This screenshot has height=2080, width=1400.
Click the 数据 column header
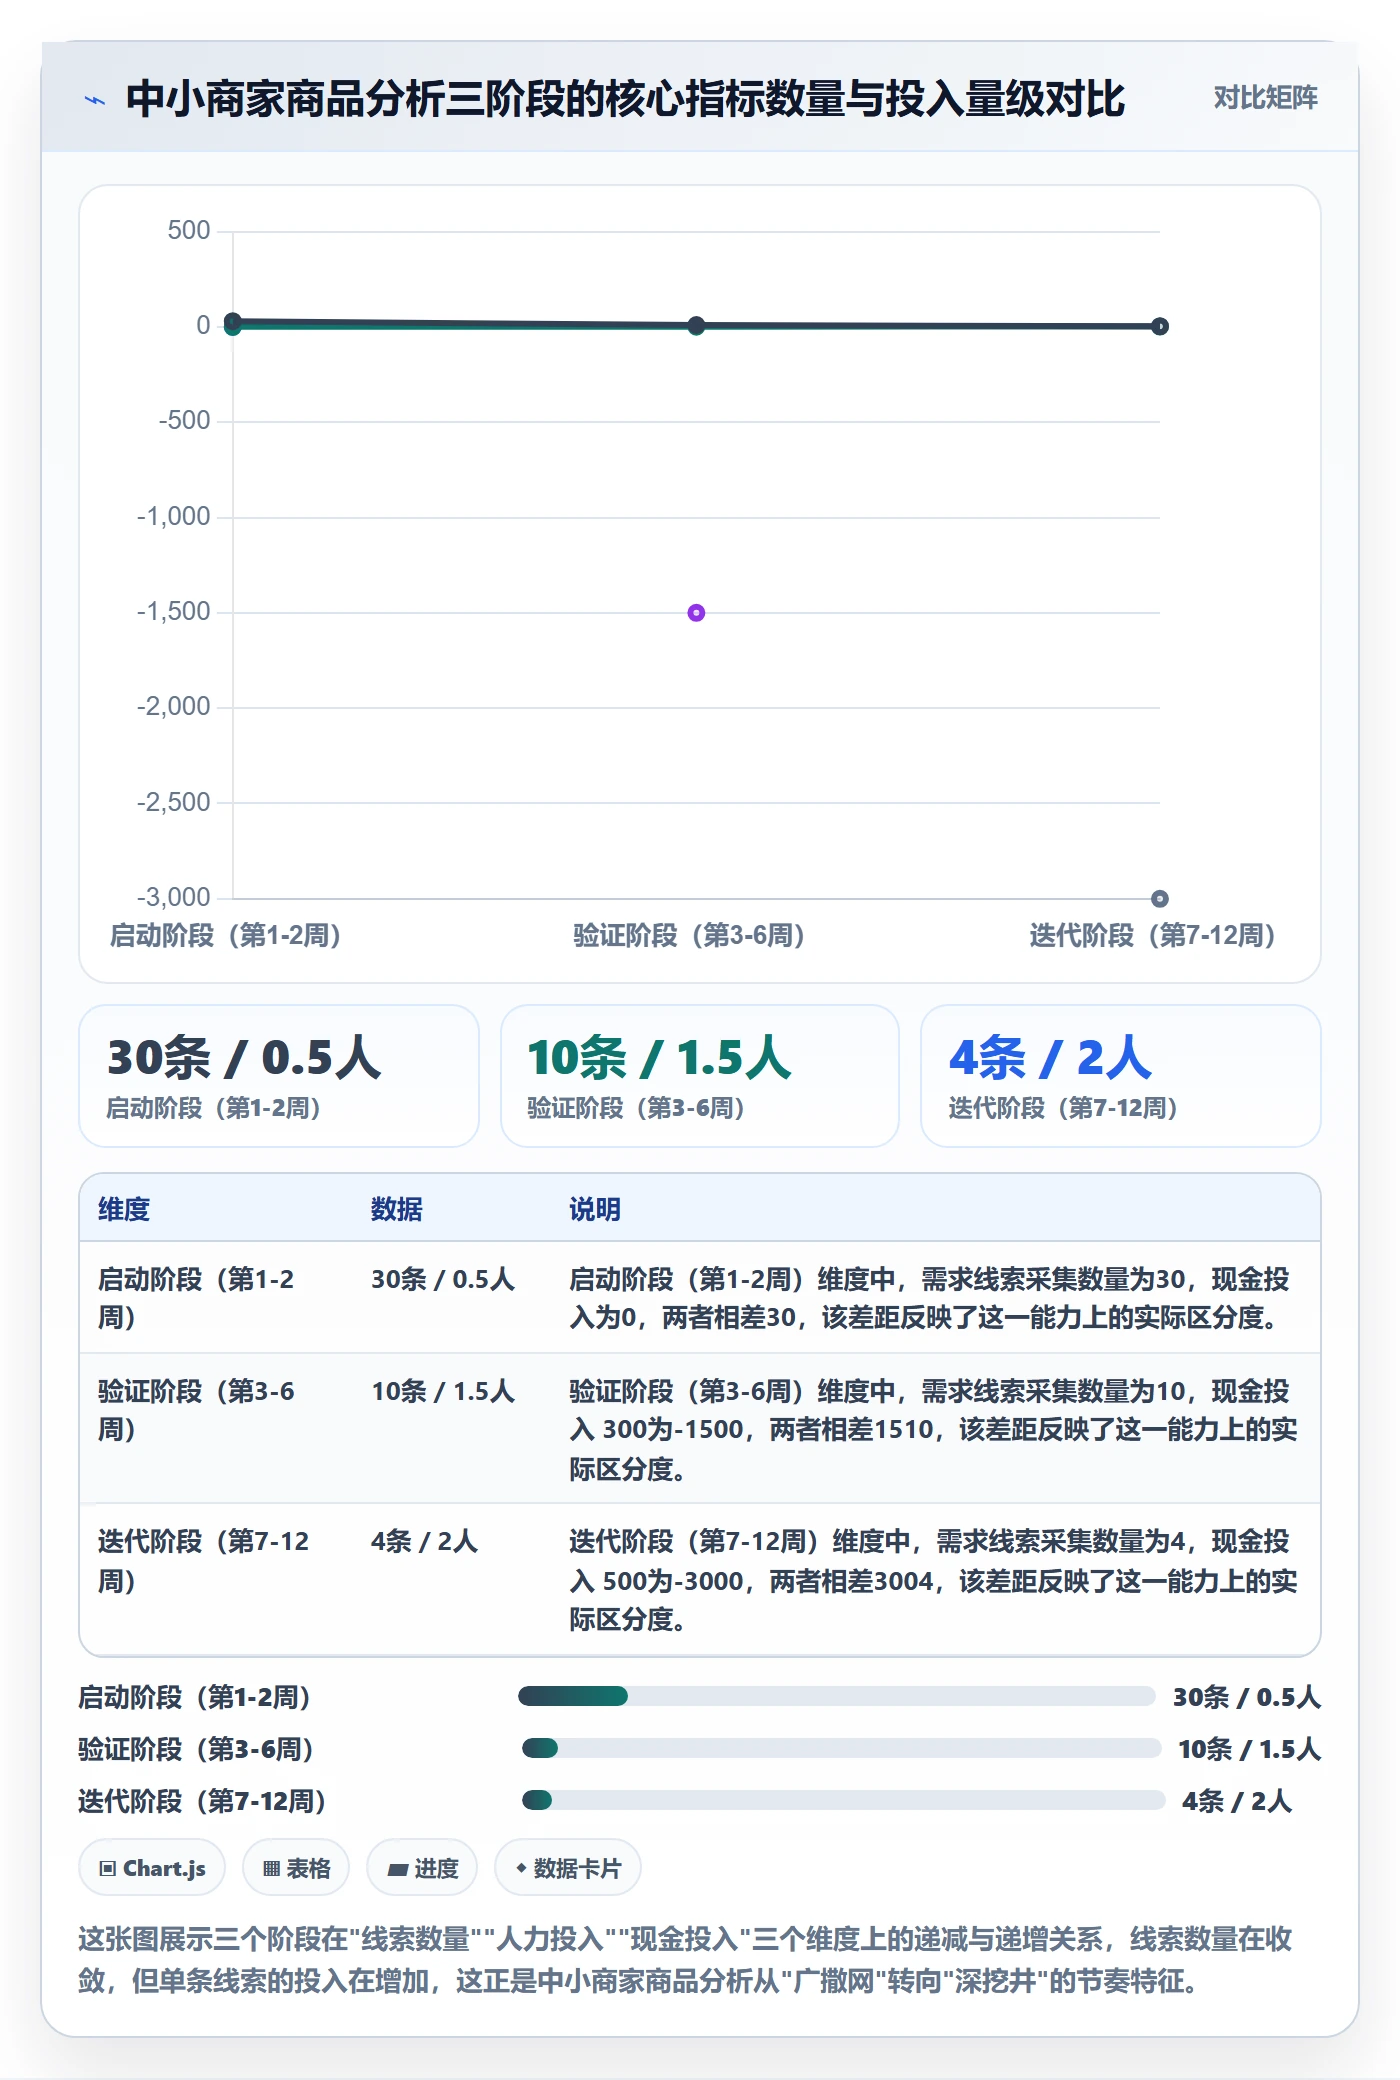tap(397, 1209)
